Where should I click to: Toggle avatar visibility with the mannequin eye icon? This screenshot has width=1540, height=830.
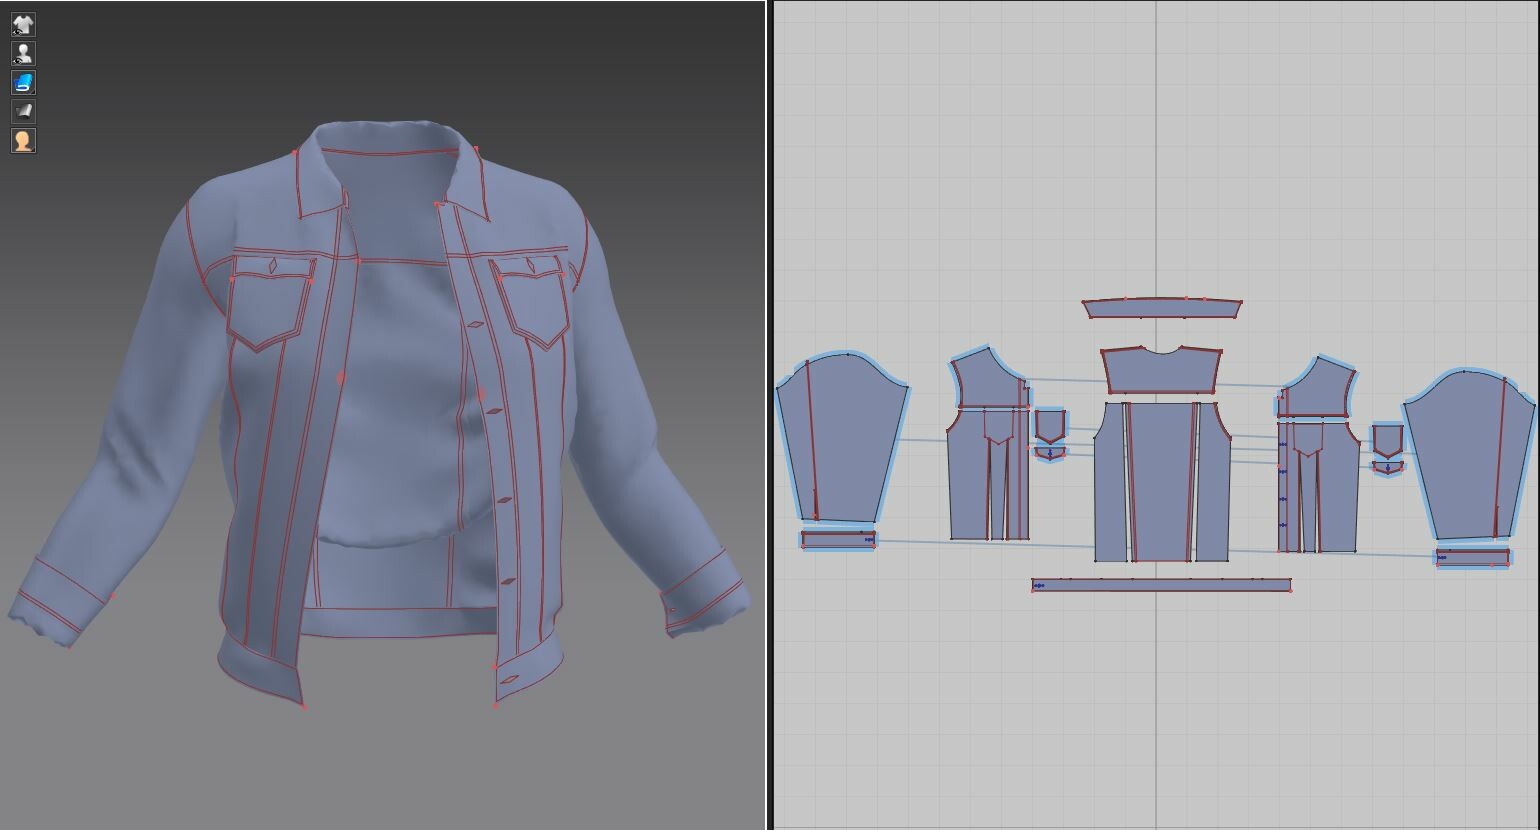click(x=23, y=53)
